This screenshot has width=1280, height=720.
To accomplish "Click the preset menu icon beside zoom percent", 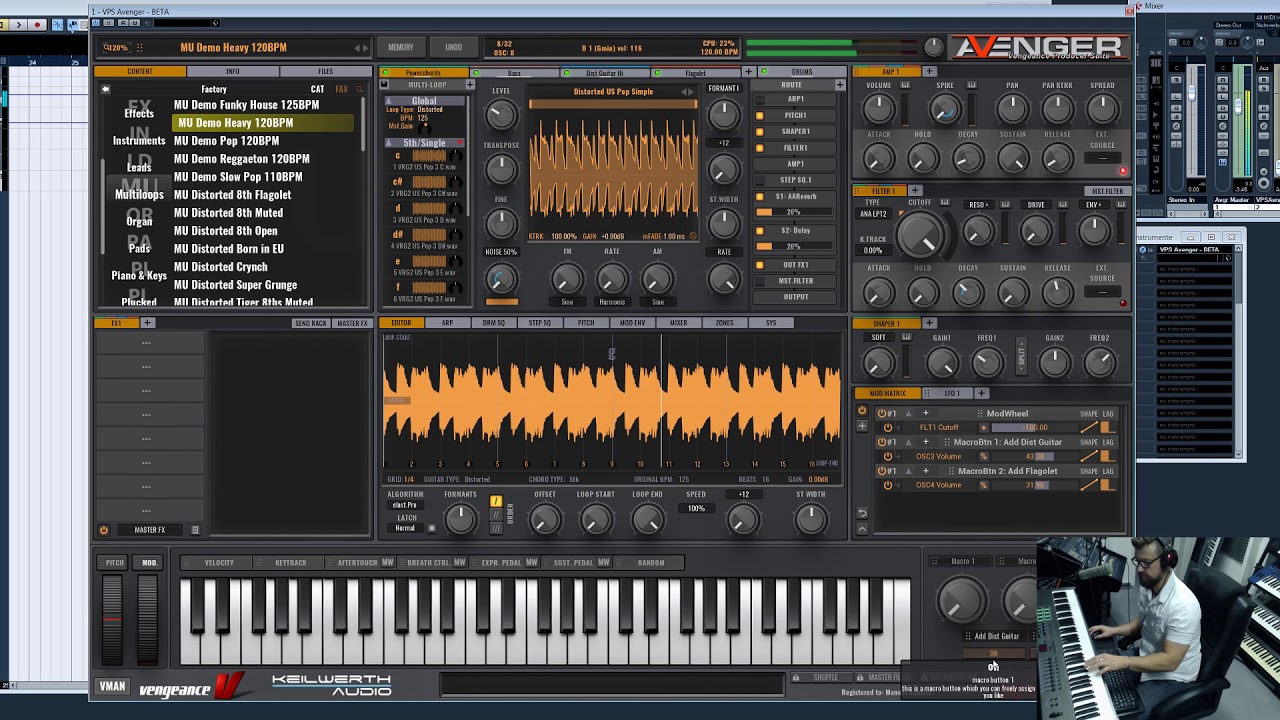I will [139, 48].
